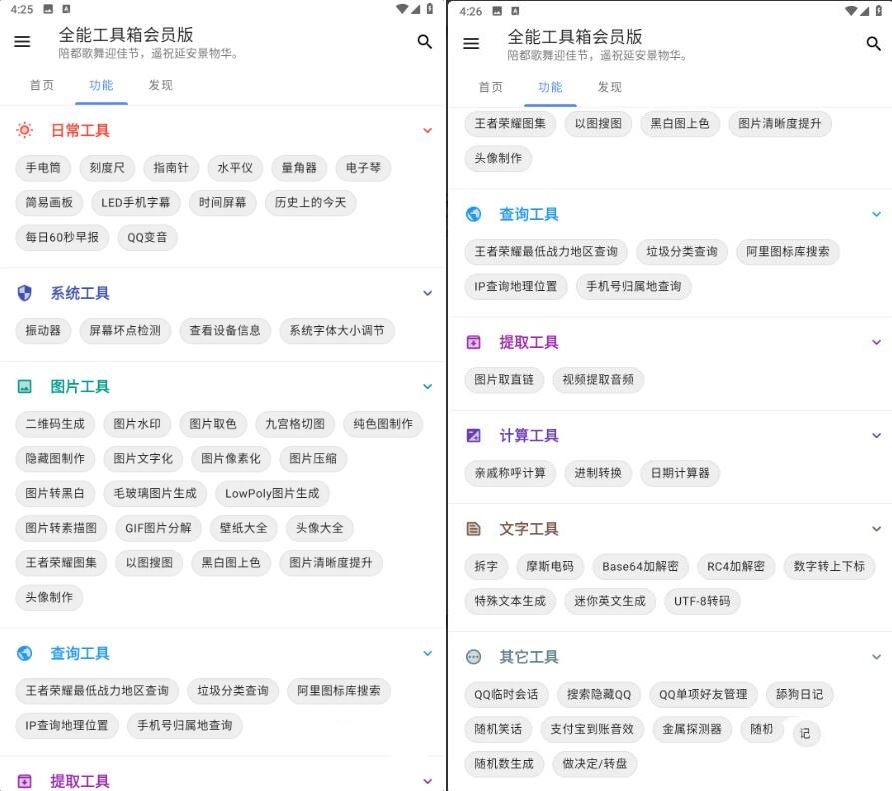Tap the shield icon beside 系统工具
The height and width of the screenshot is (791, 892).
25,293
